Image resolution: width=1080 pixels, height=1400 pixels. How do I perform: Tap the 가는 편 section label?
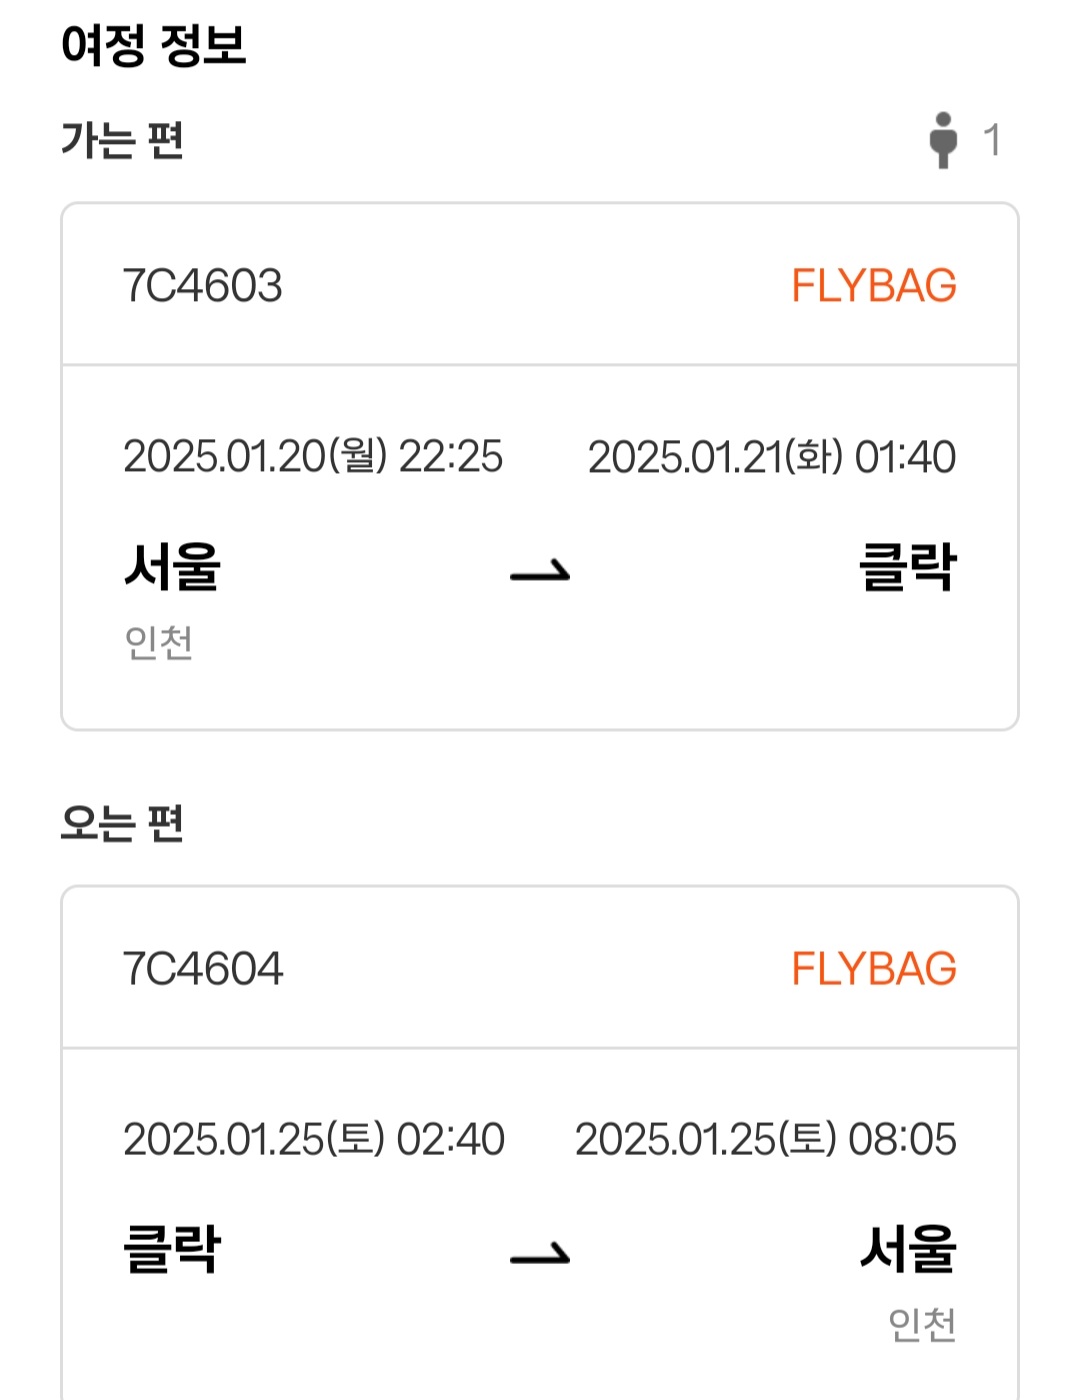click(122, 140)
